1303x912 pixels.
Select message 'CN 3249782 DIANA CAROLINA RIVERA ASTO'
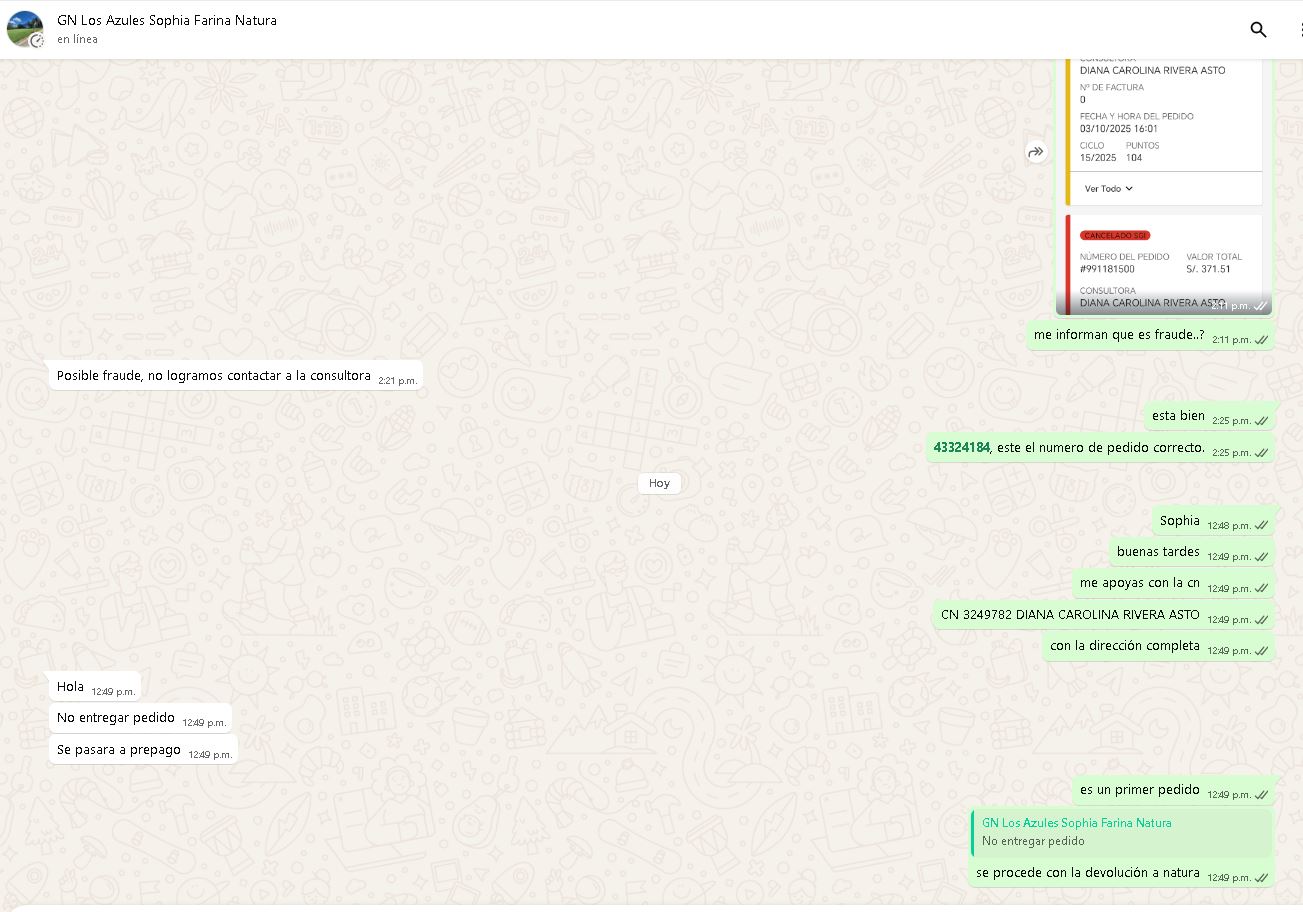[1105, 615]
